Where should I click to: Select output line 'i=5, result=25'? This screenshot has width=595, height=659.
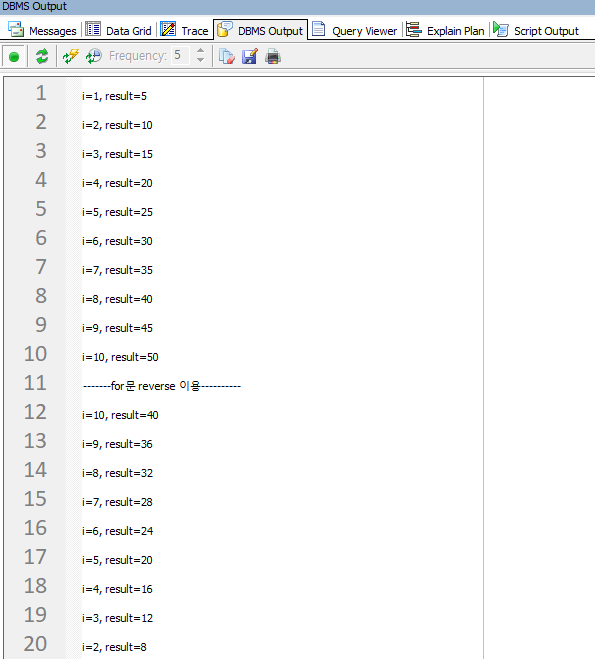pyautogui.click(x=117, y=212)
